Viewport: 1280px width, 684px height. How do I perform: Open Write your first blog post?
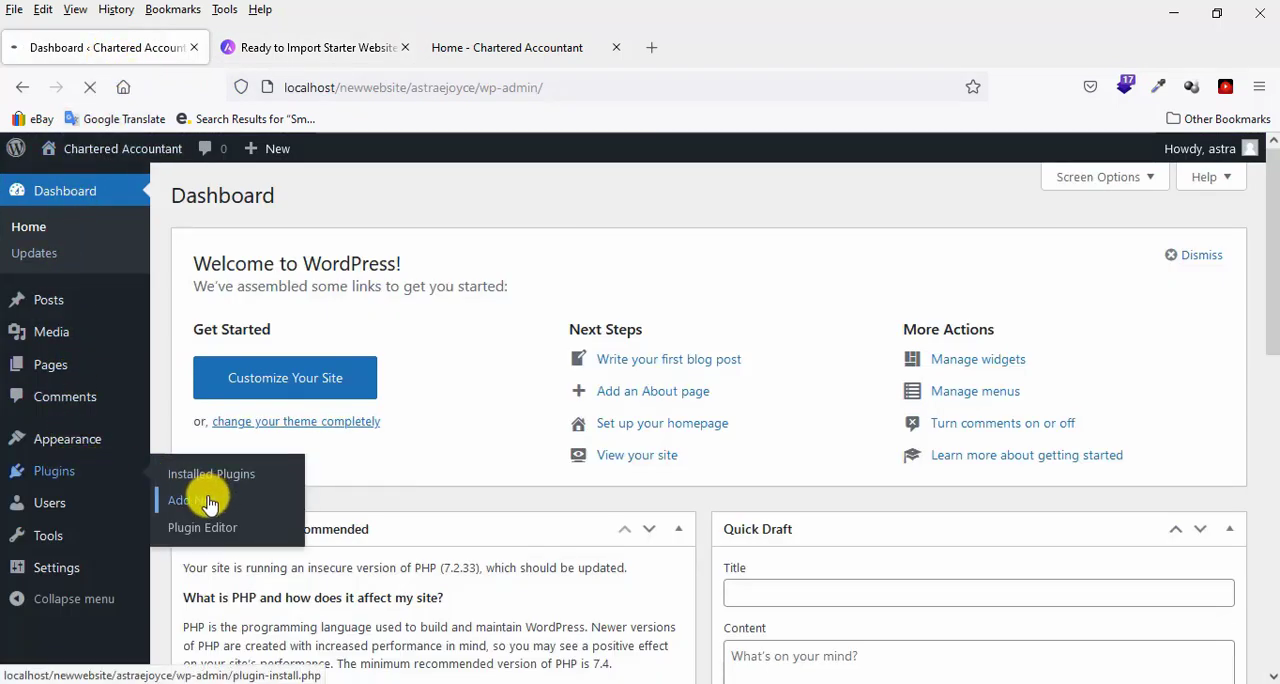669,359
